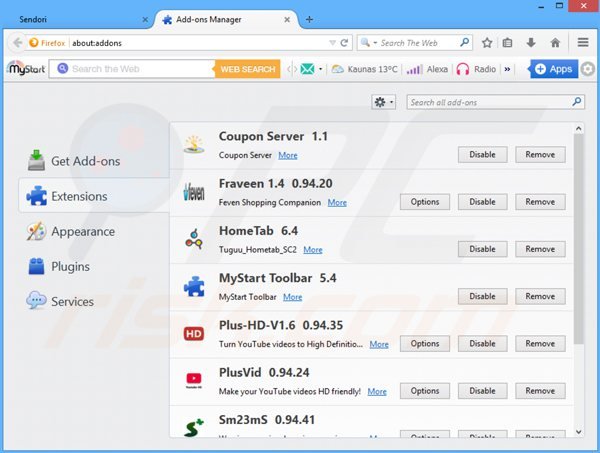Show more MyStart toolbar items chevron
This screenshot has height=453, width=600.
tap(507, 69)
